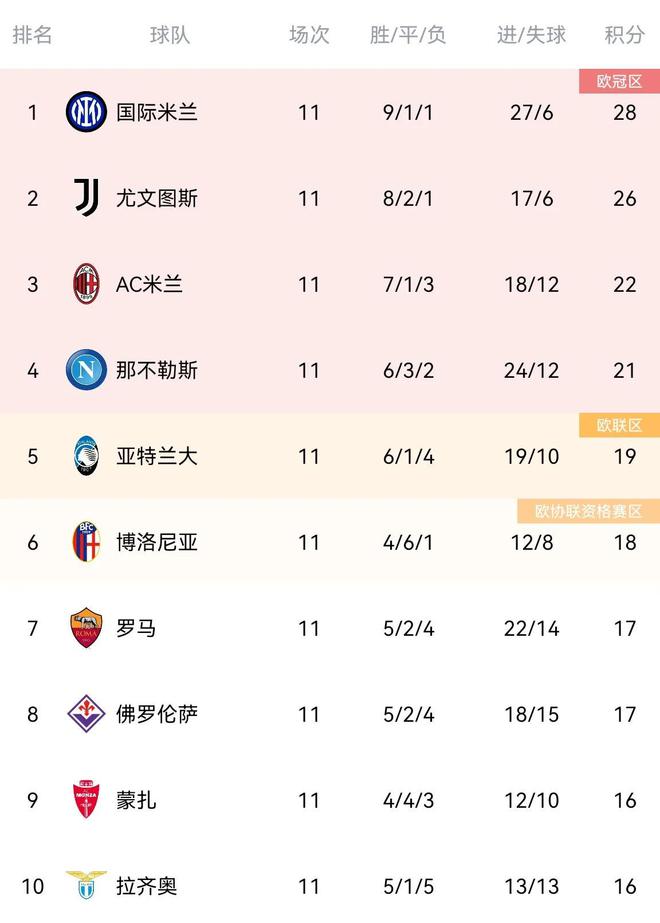Open the 尤文图斯 team name link
Screen dimensions: 660x923
[x=157, y=198]
